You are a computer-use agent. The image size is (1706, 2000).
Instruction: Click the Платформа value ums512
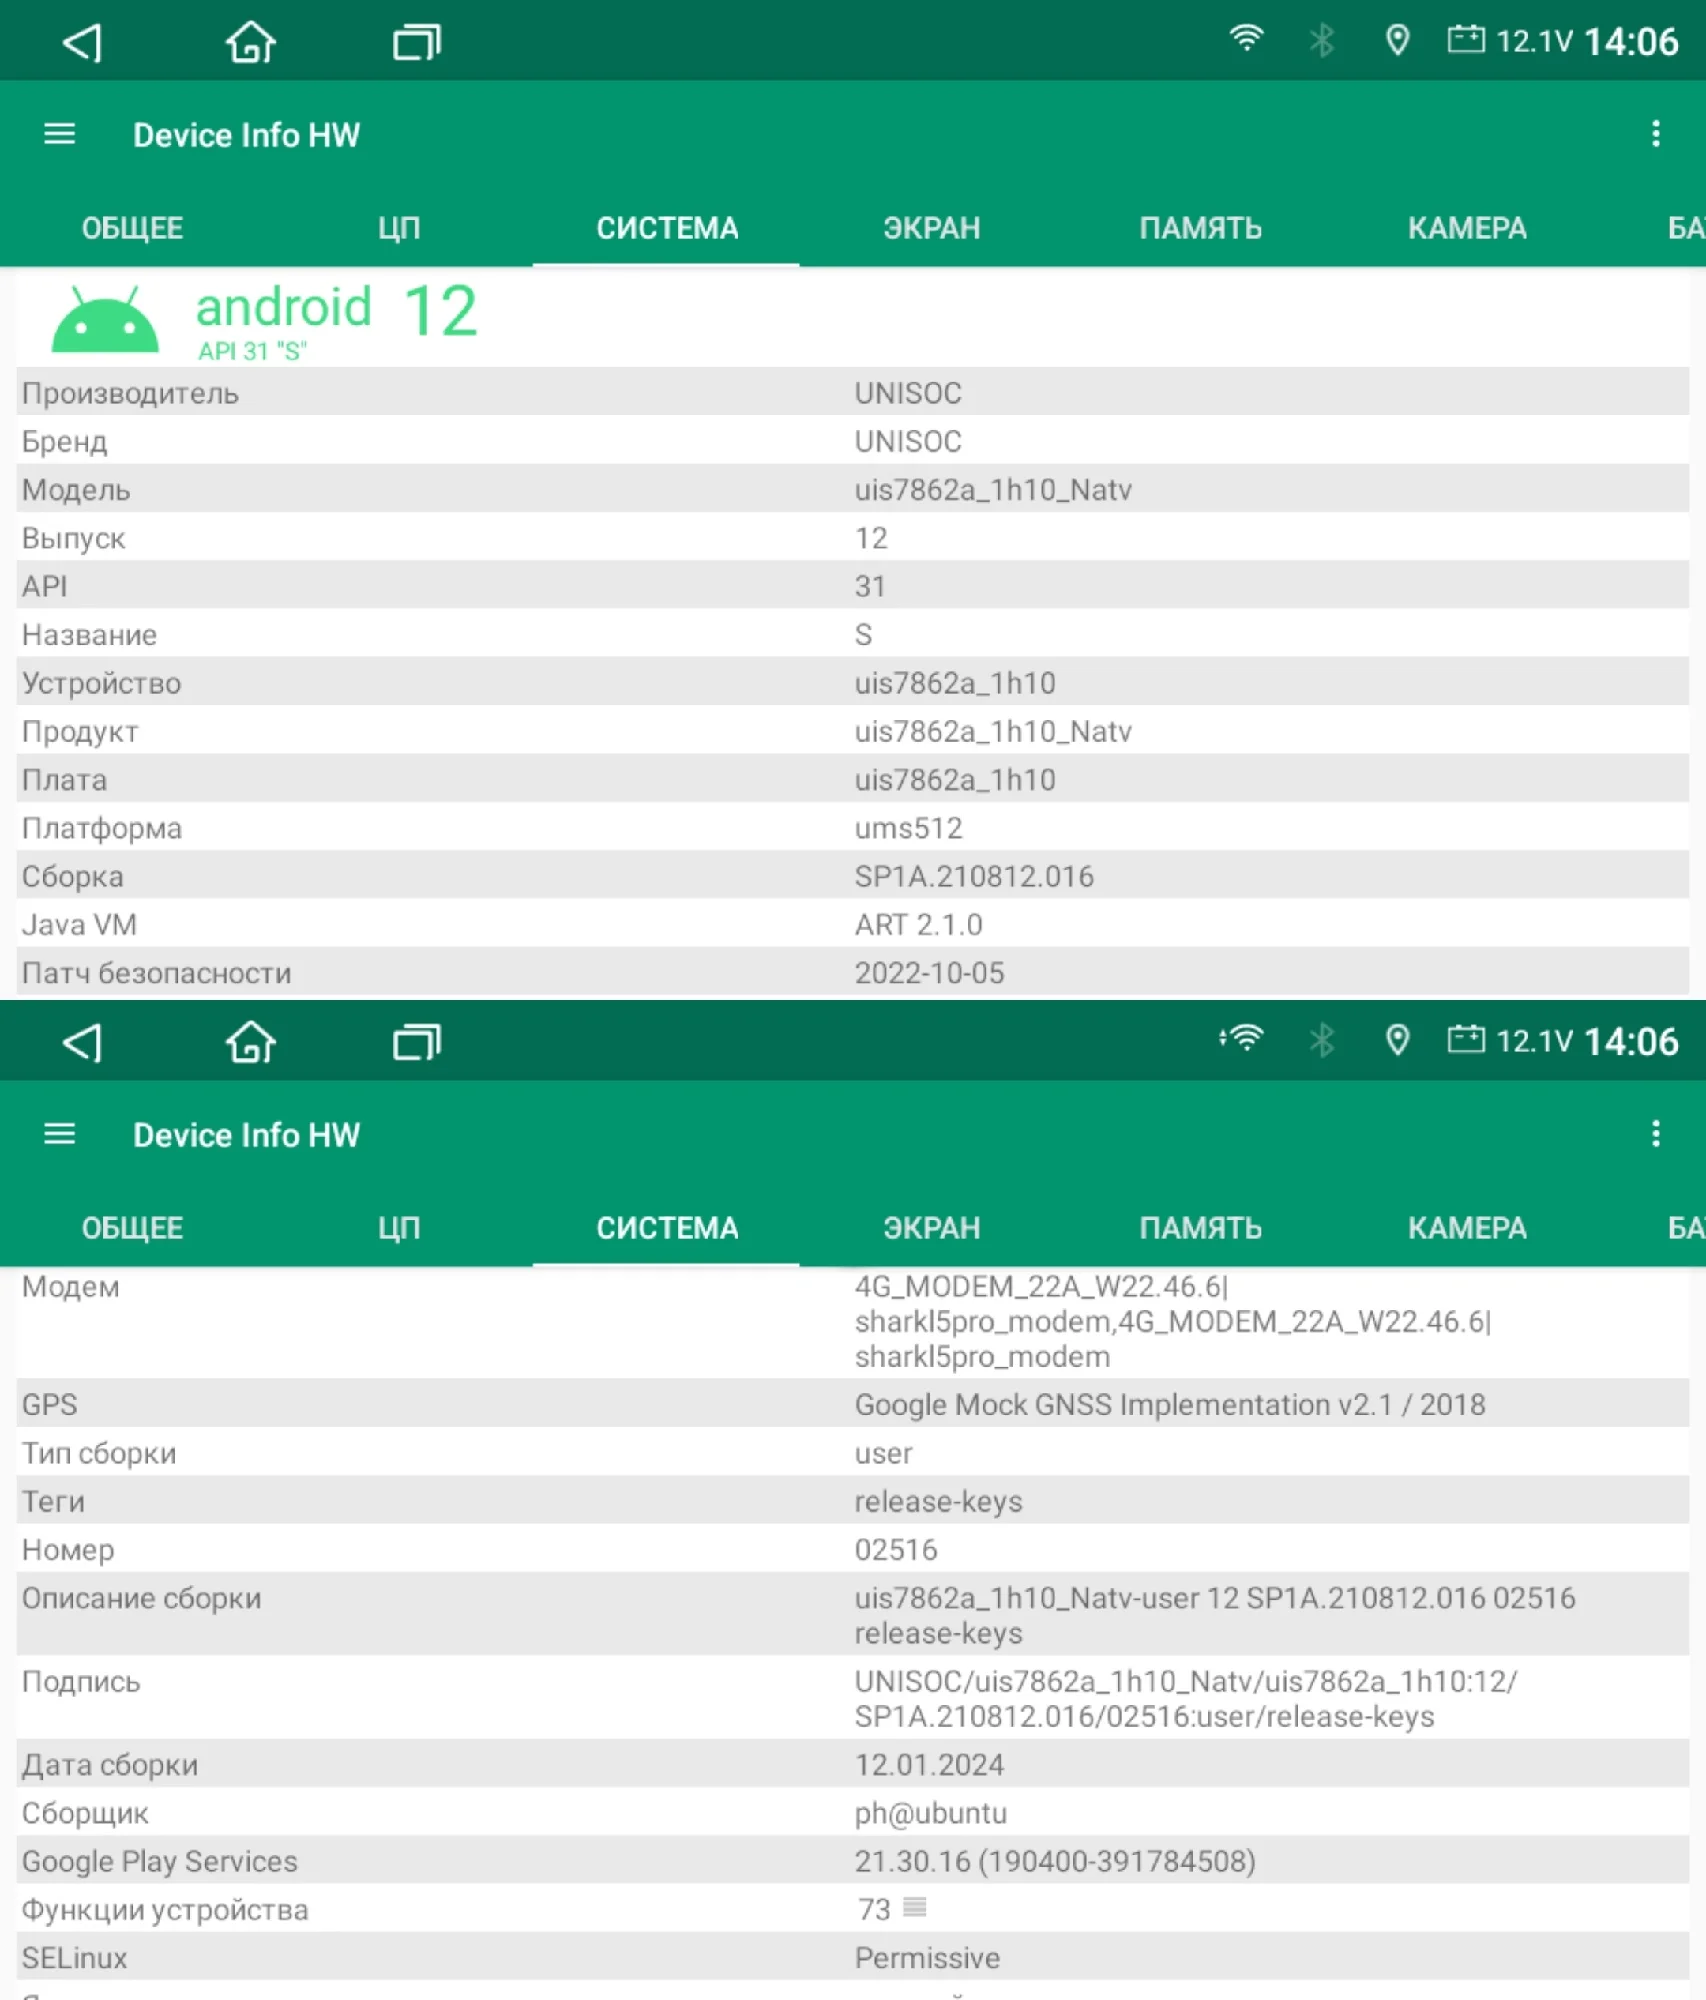click(x=908, y=828)
